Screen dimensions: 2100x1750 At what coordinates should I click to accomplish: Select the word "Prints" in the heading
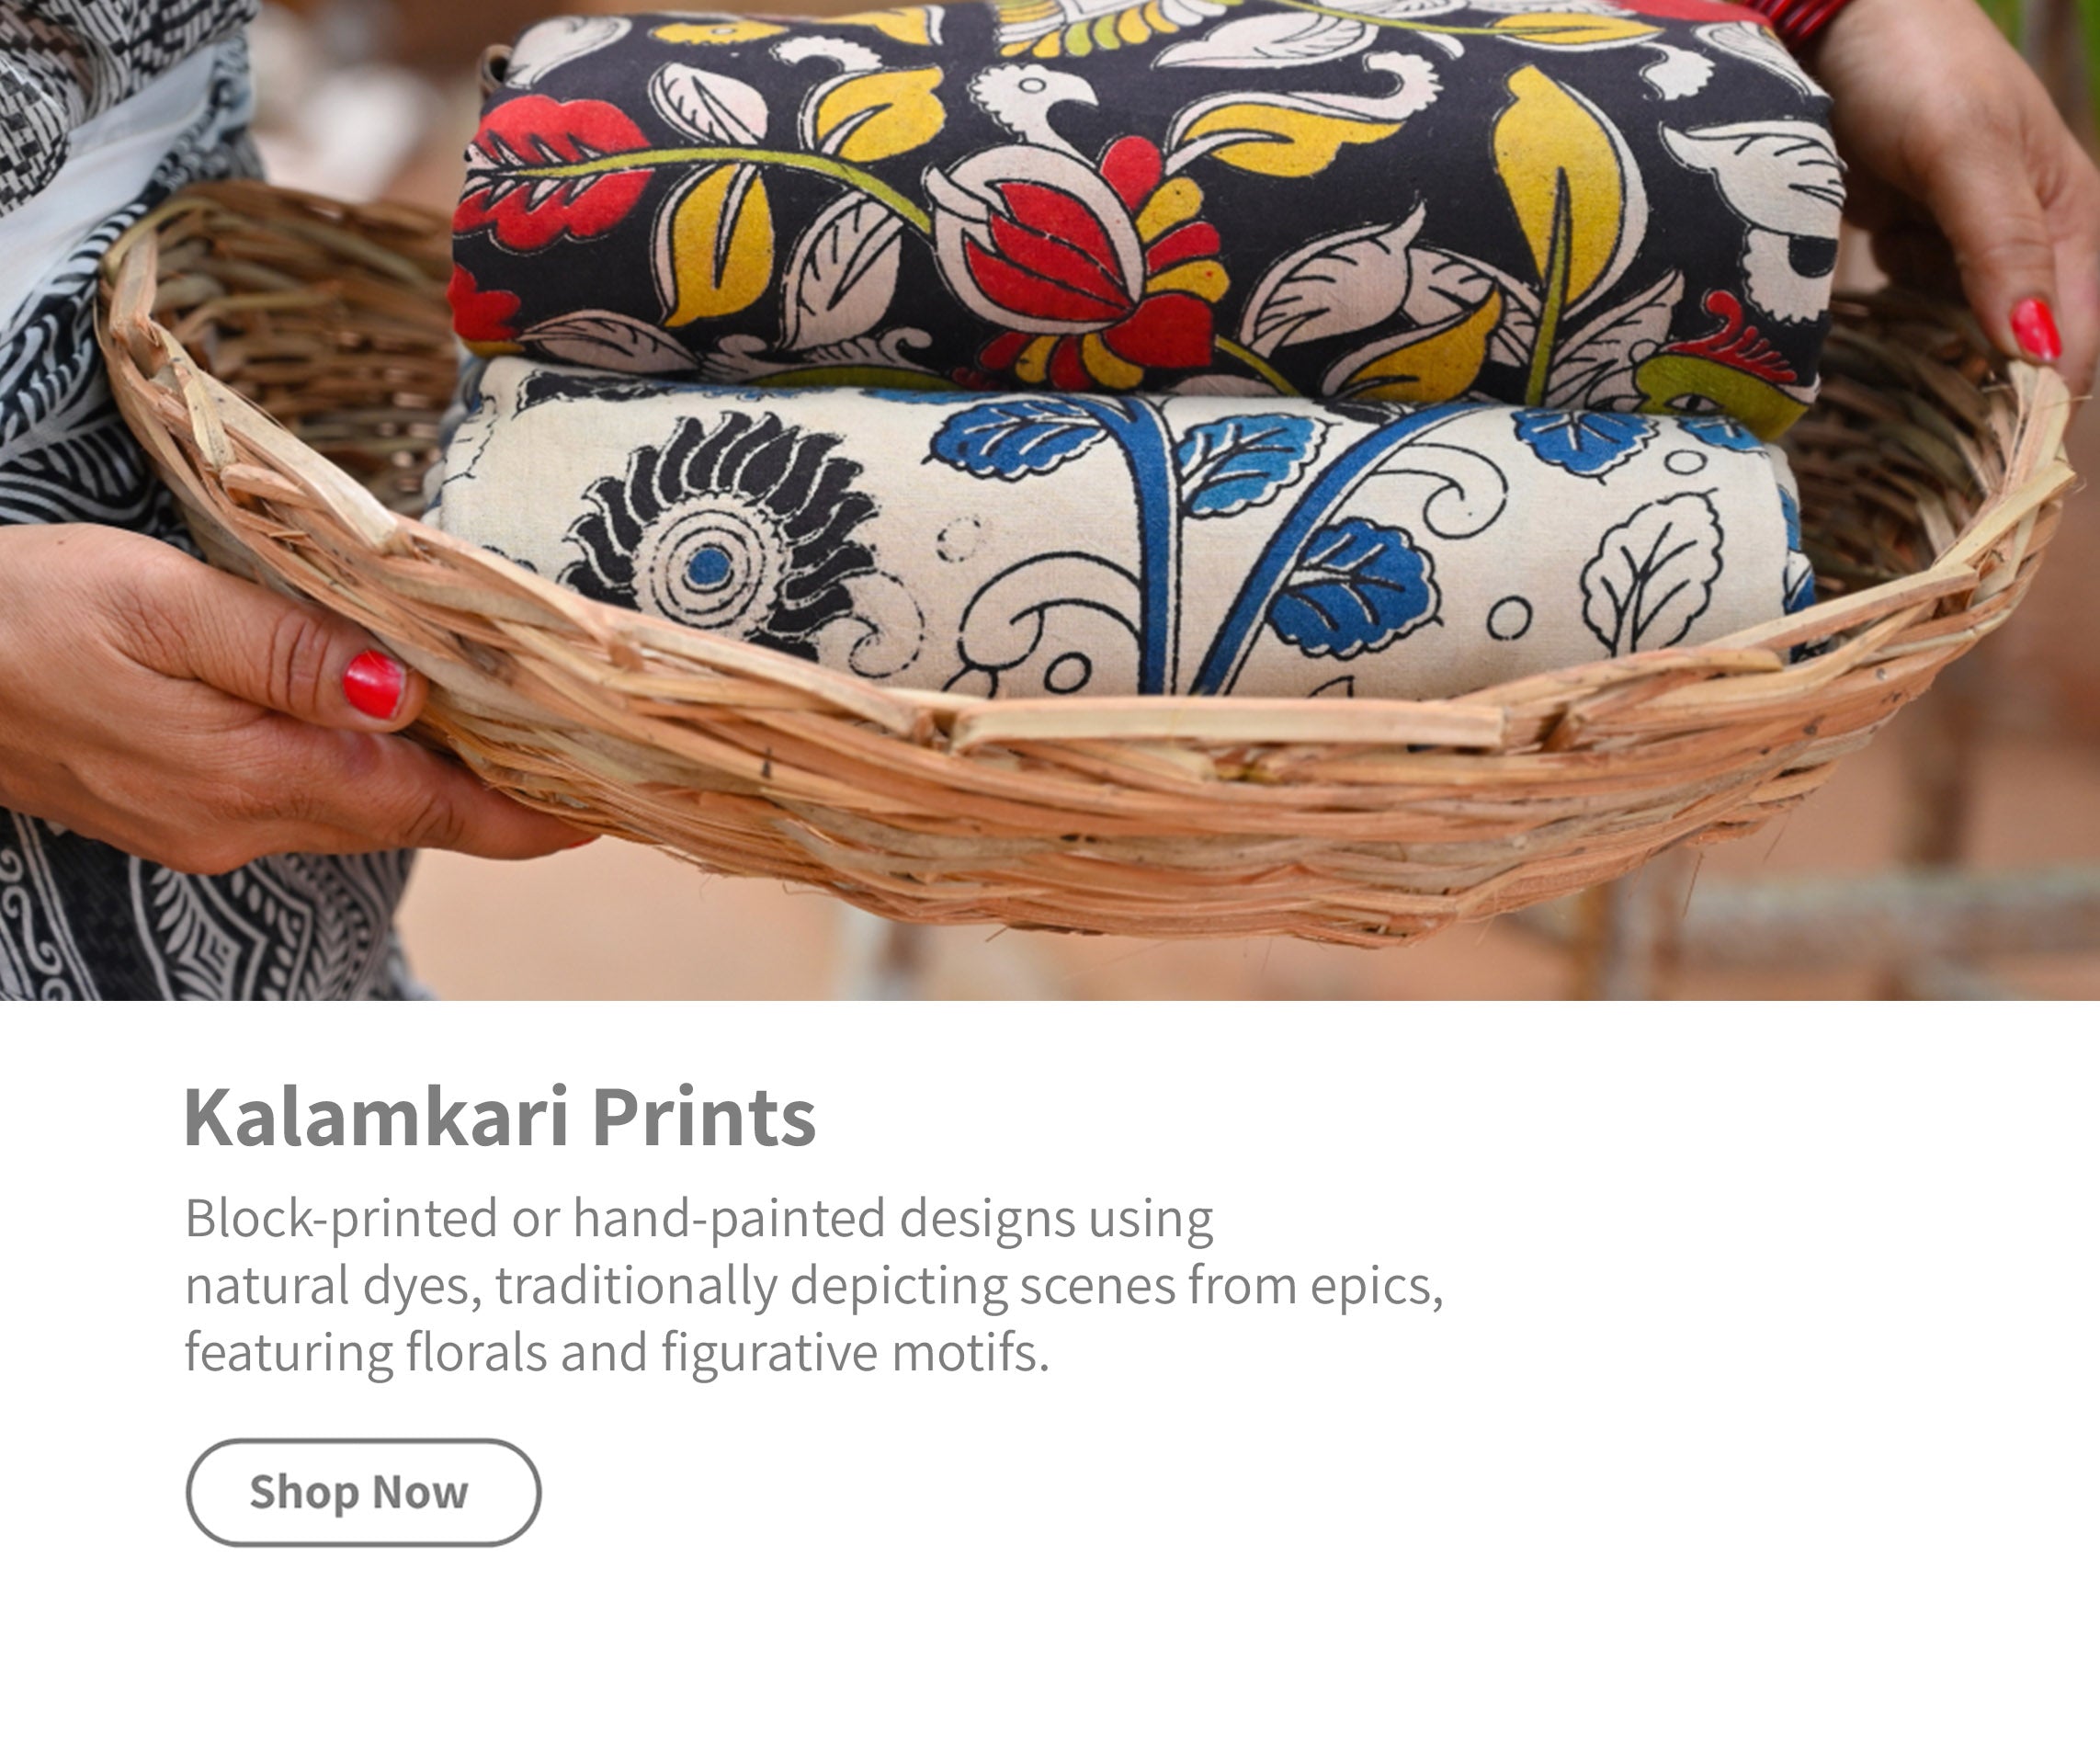point(704,1118)
